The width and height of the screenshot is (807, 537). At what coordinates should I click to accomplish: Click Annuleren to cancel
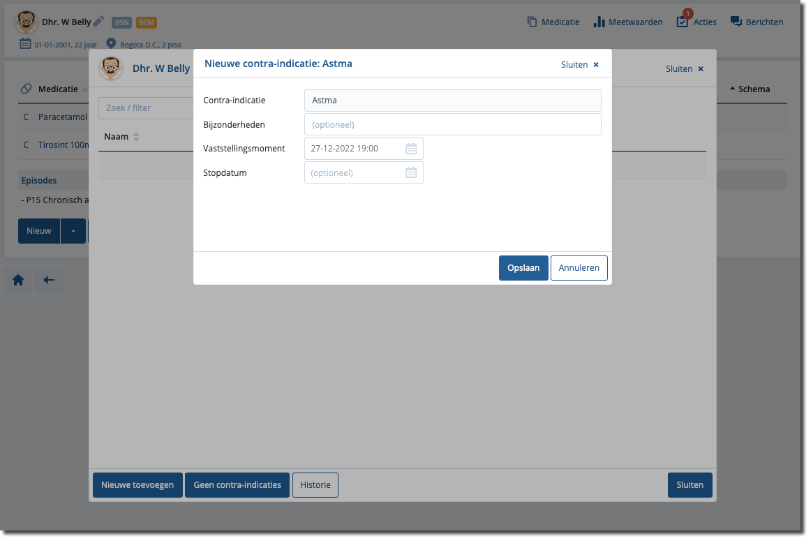pos(578,268)
